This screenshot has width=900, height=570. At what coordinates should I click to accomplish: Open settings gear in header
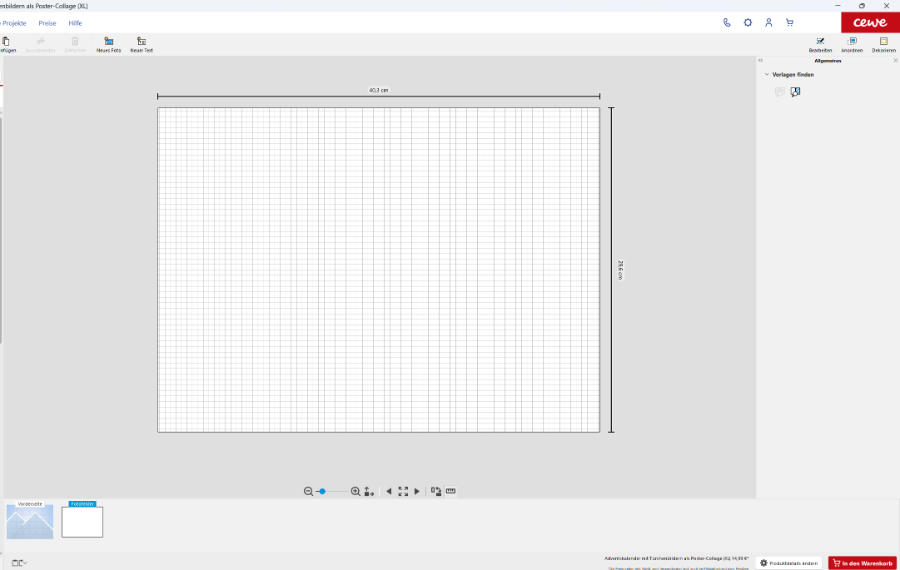coord(747,23)
